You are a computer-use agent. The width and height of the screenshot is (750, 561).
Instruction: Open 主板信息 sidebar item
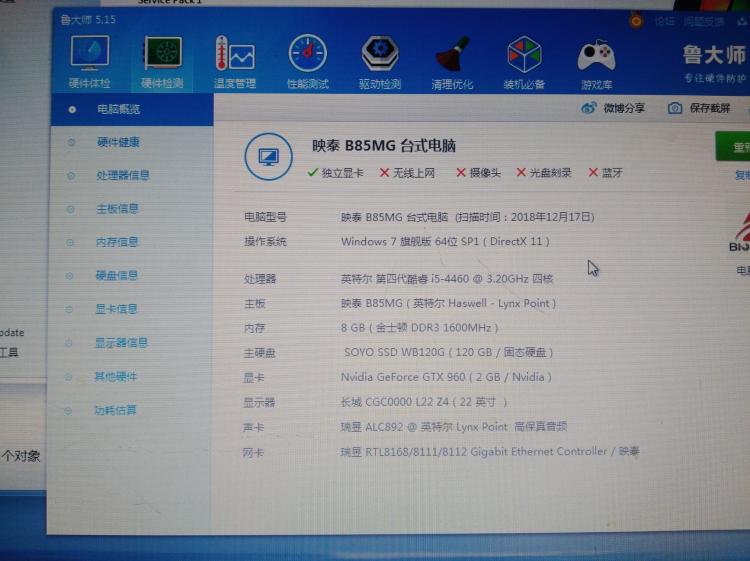pyautogui.click(x=118, y=209)
